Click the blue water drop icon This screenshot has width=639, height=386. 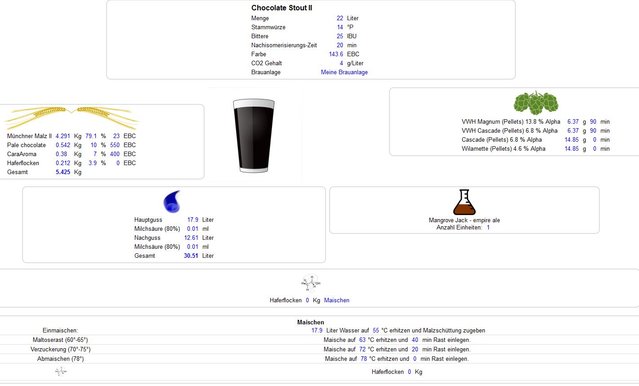pyautogui.click(x=172, y=201)
